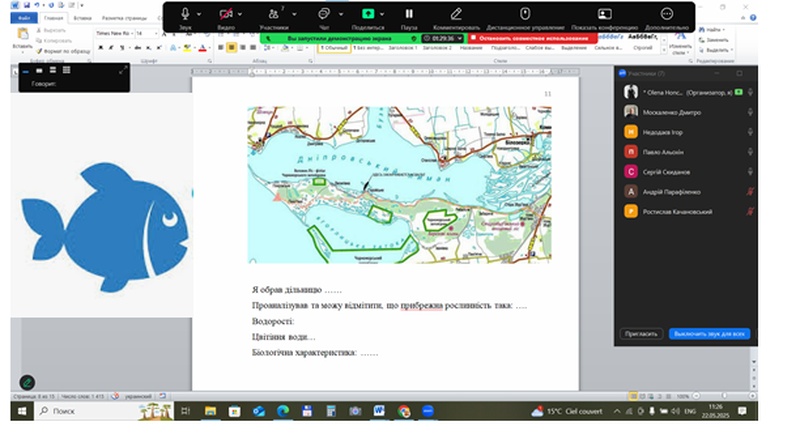Pause screen sharing with Пауза
This screenshot has width=800, height=443.
pyautogui.click(x=409, y=13)
